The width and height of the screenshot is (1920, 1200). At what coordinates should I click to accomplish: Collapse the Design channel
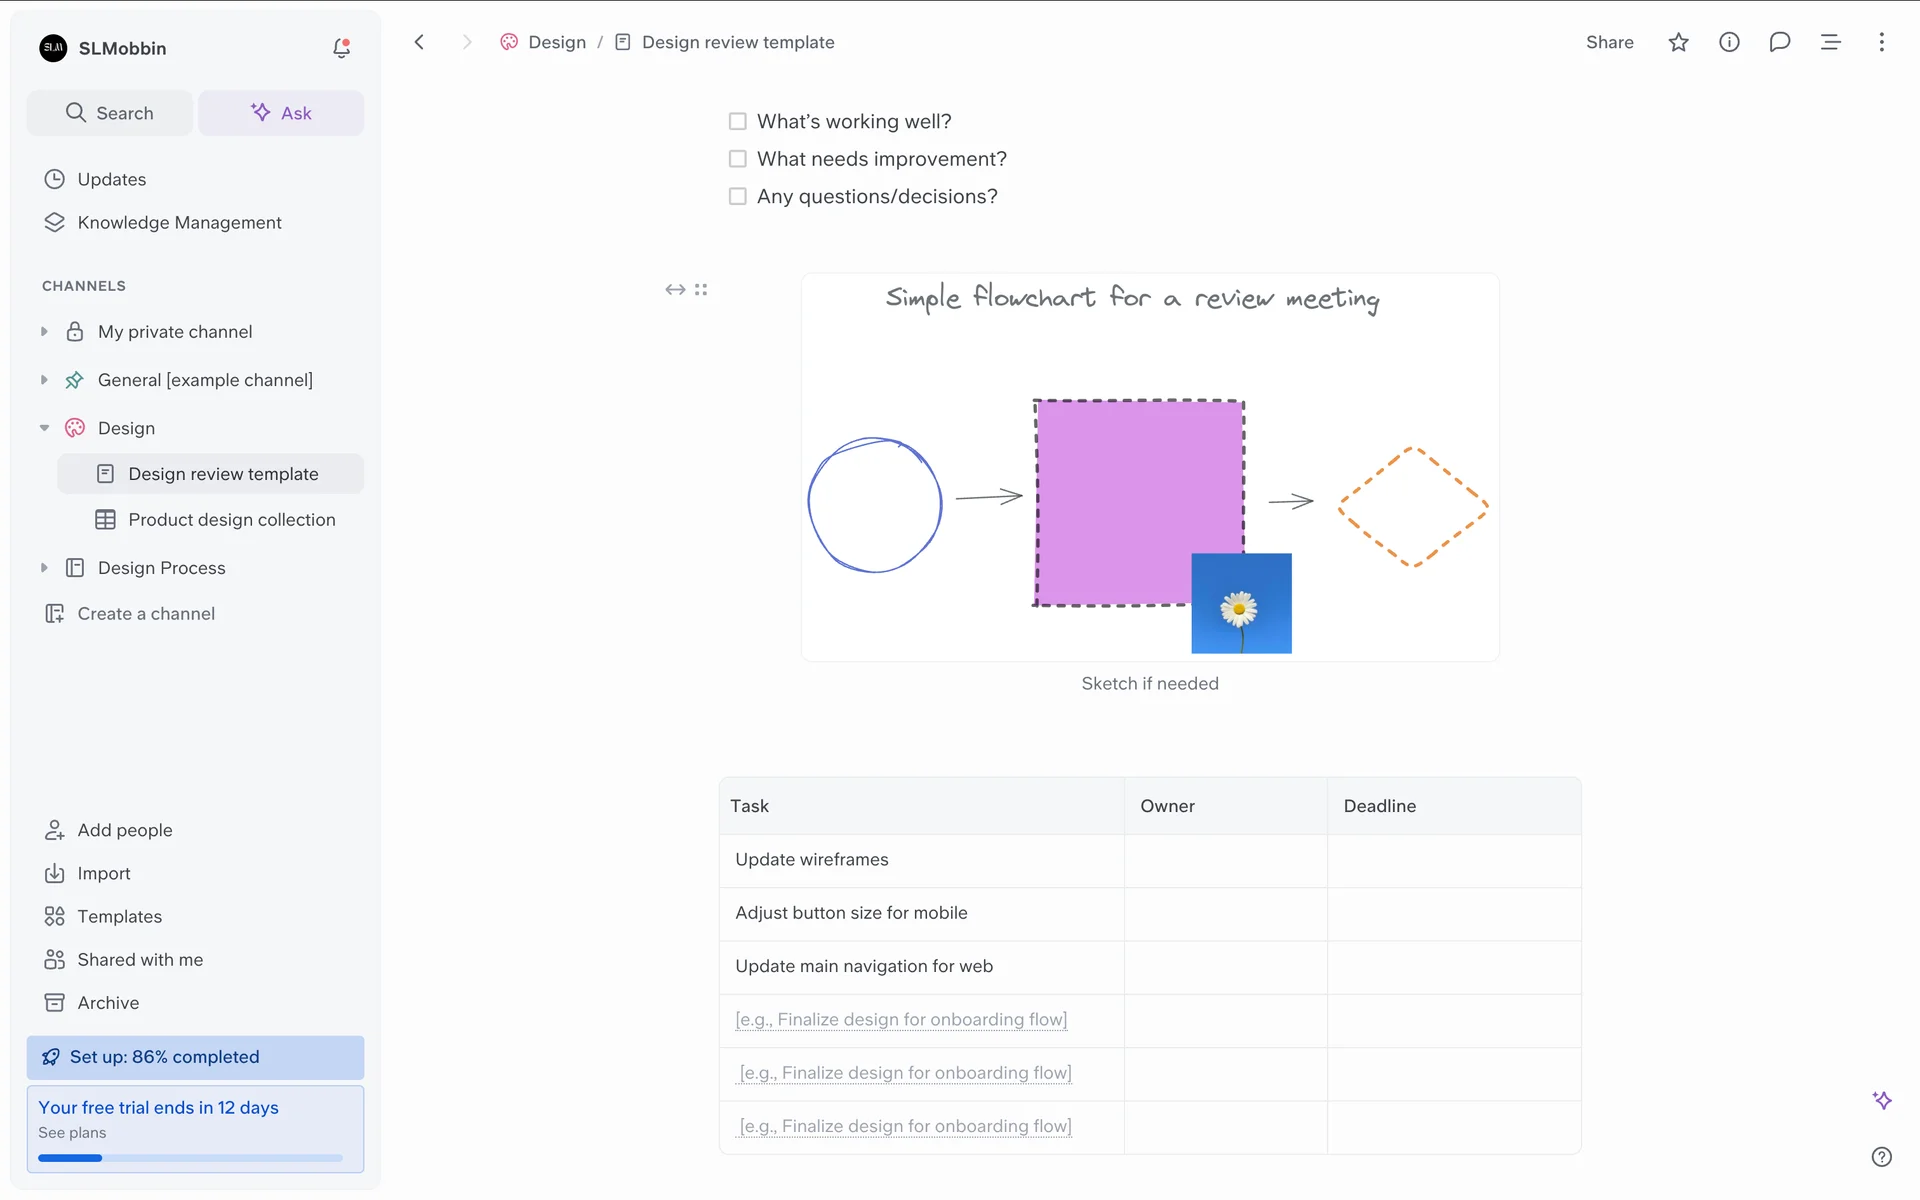pyautogui.click(x=44, y=428)
